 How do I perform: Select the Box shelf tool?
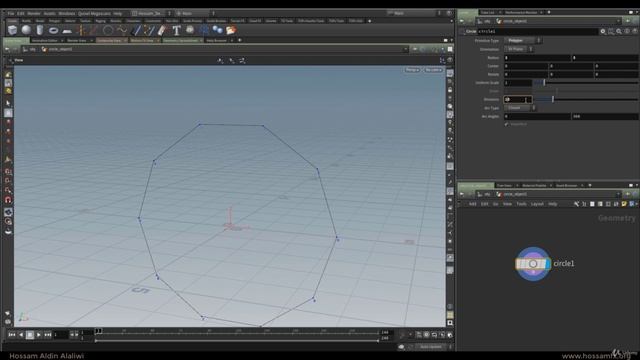coord(13,30)
